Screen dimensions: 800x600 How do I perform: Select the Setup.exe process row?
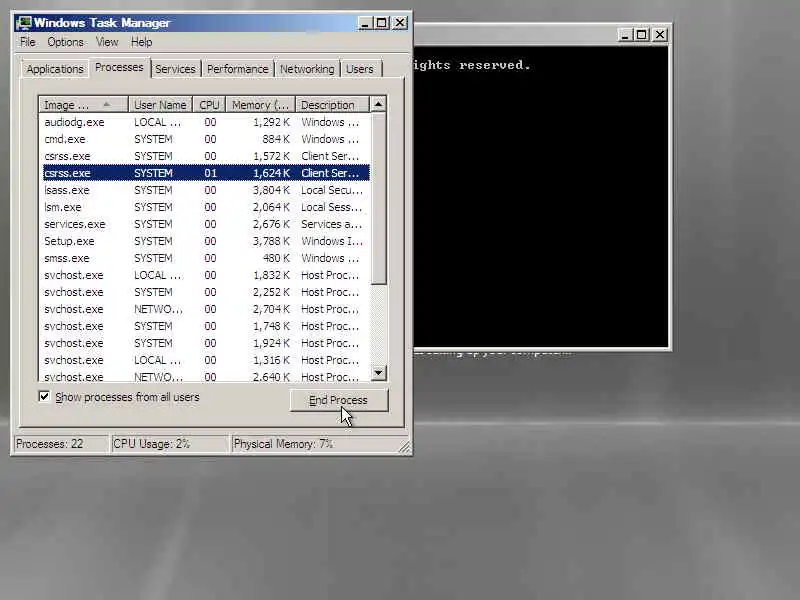[x=205, y=241]
